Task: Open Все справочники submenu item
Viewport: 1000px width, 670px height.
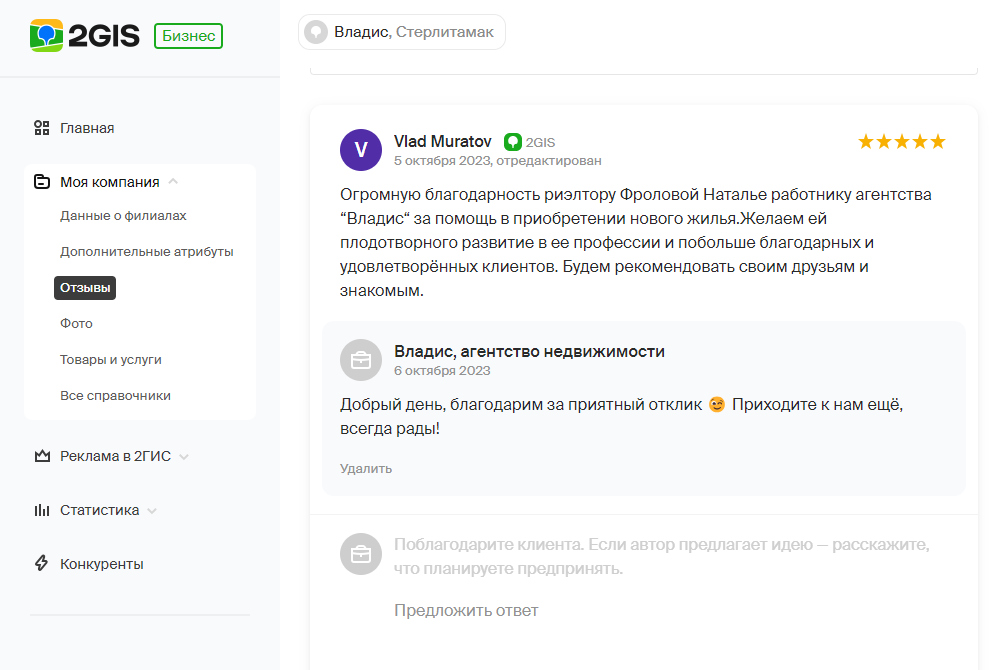Action: pyautogui.click(x=115, y=395)
